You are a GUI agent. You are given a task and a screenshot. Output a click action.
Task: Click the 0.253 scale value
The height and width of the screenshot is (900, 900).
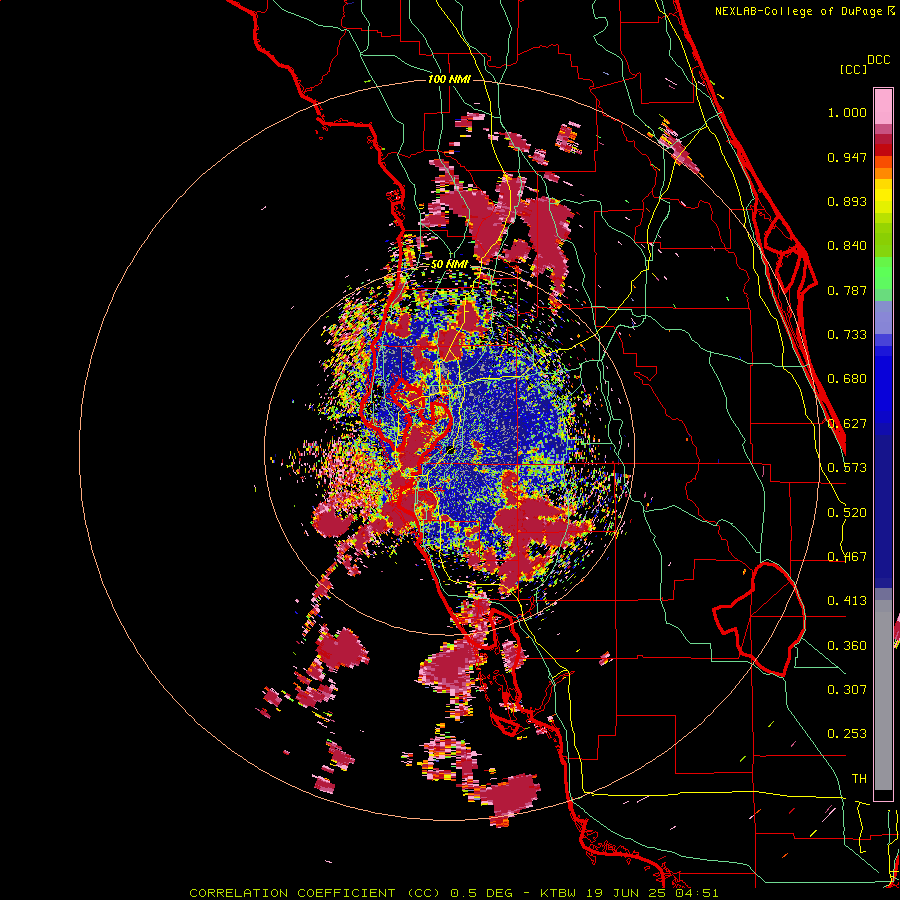point(847,734)
